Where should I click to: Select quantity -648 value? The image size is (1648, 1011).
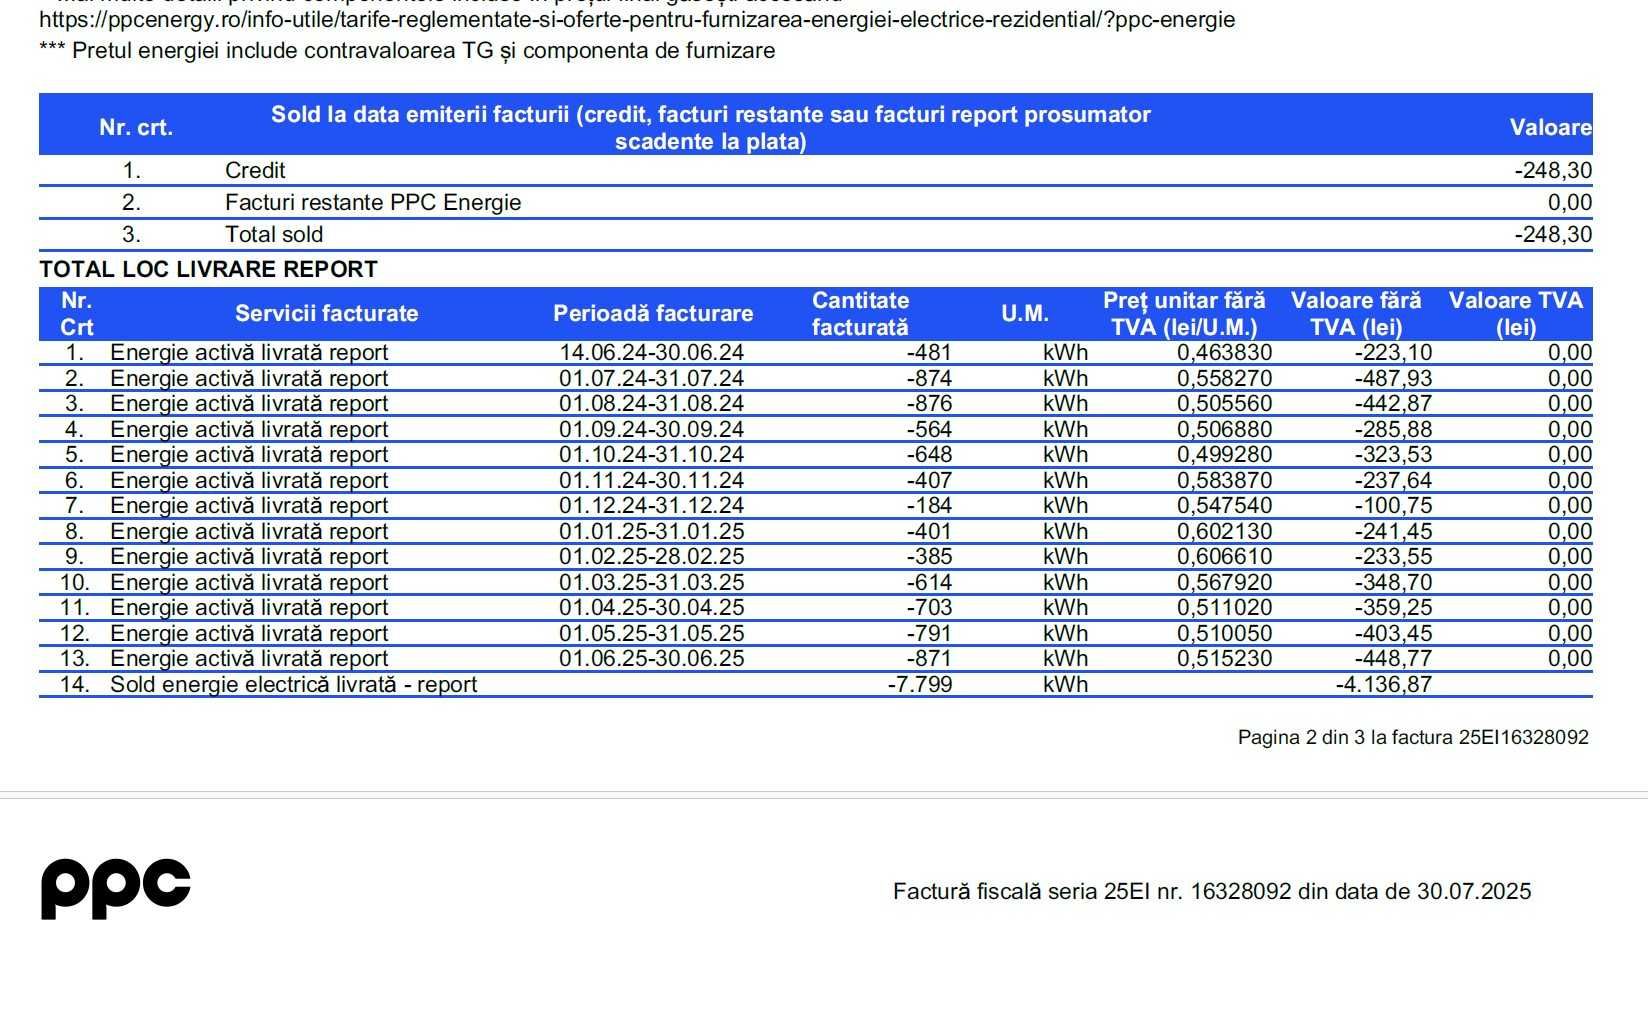[929, 455]
